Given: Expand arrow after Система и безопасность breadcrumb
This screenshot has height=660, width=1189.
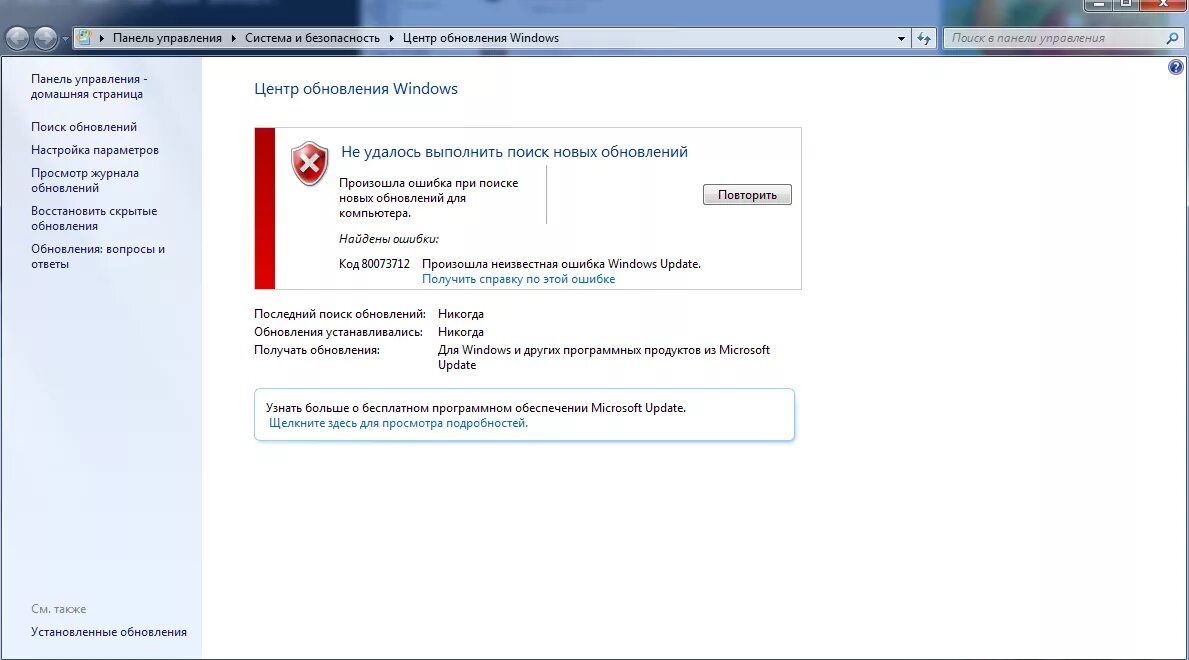Looking at the screenshot, I should [x=391, y=38].
